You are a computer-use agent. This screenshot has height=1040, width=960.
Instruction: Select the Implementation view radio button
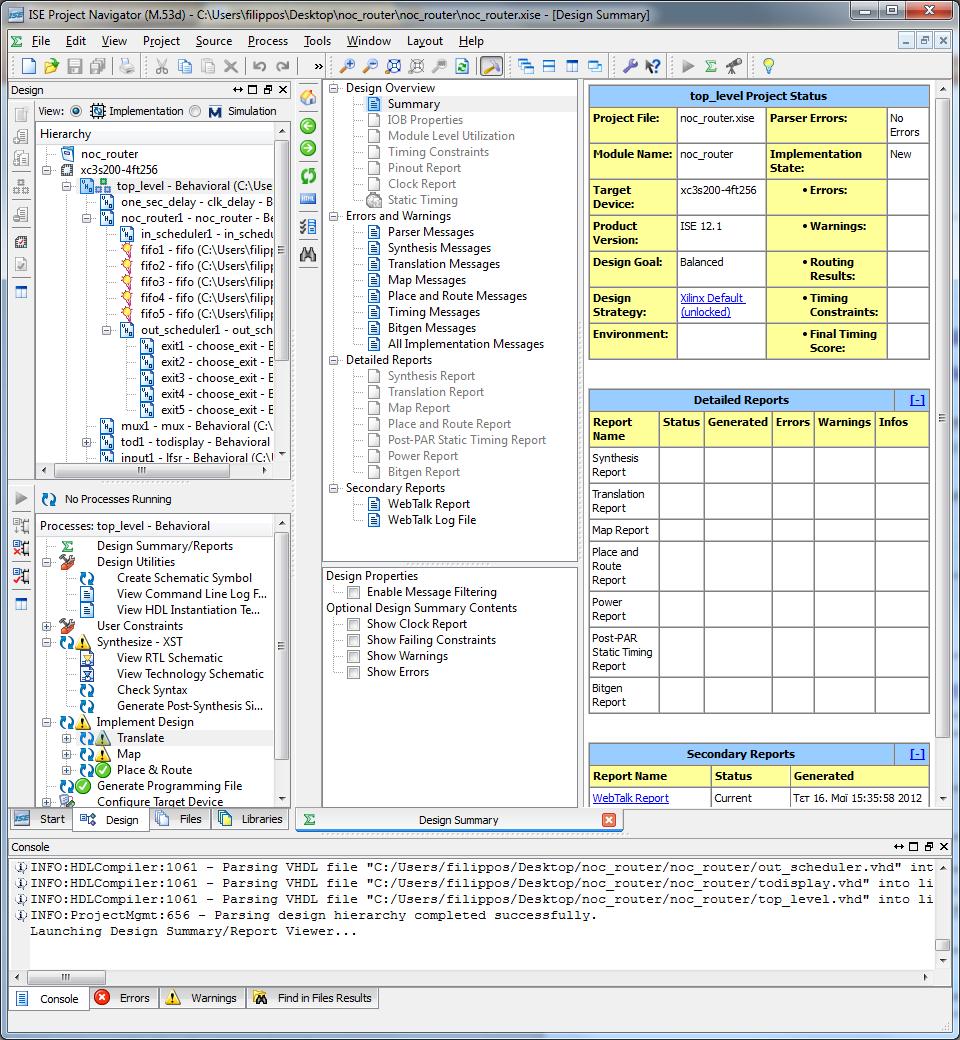click(76, 111)
